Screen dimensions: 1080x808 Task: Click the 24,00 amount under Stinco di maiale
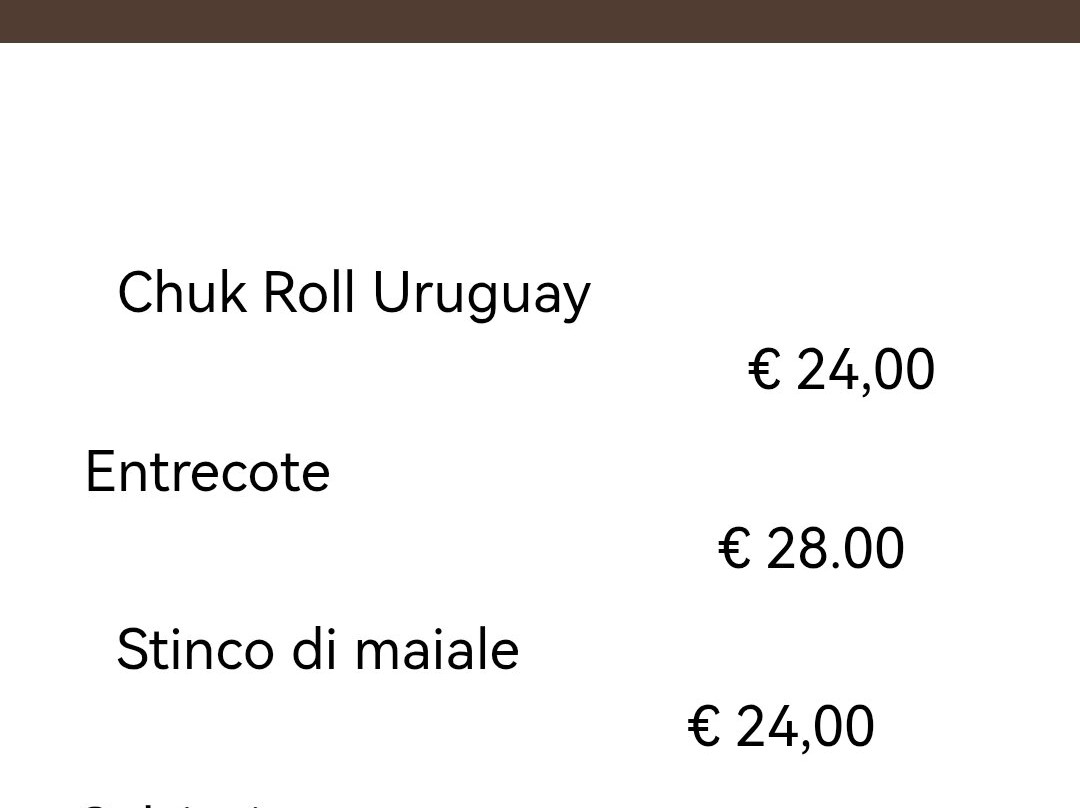click(806, 727)
